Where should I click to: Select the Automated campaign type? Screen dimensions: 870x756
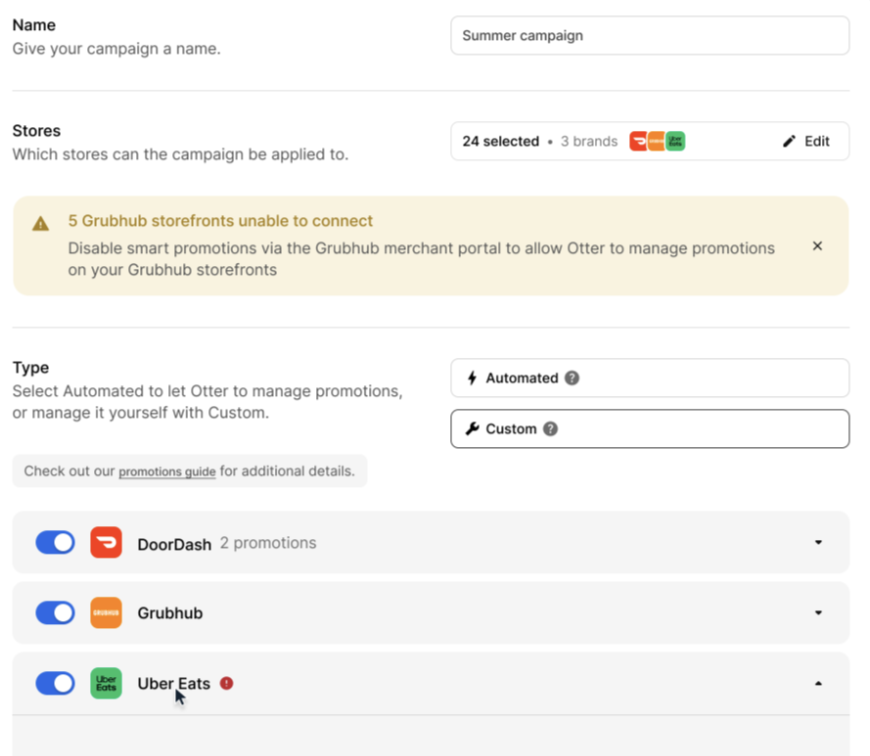click(650, 378)
